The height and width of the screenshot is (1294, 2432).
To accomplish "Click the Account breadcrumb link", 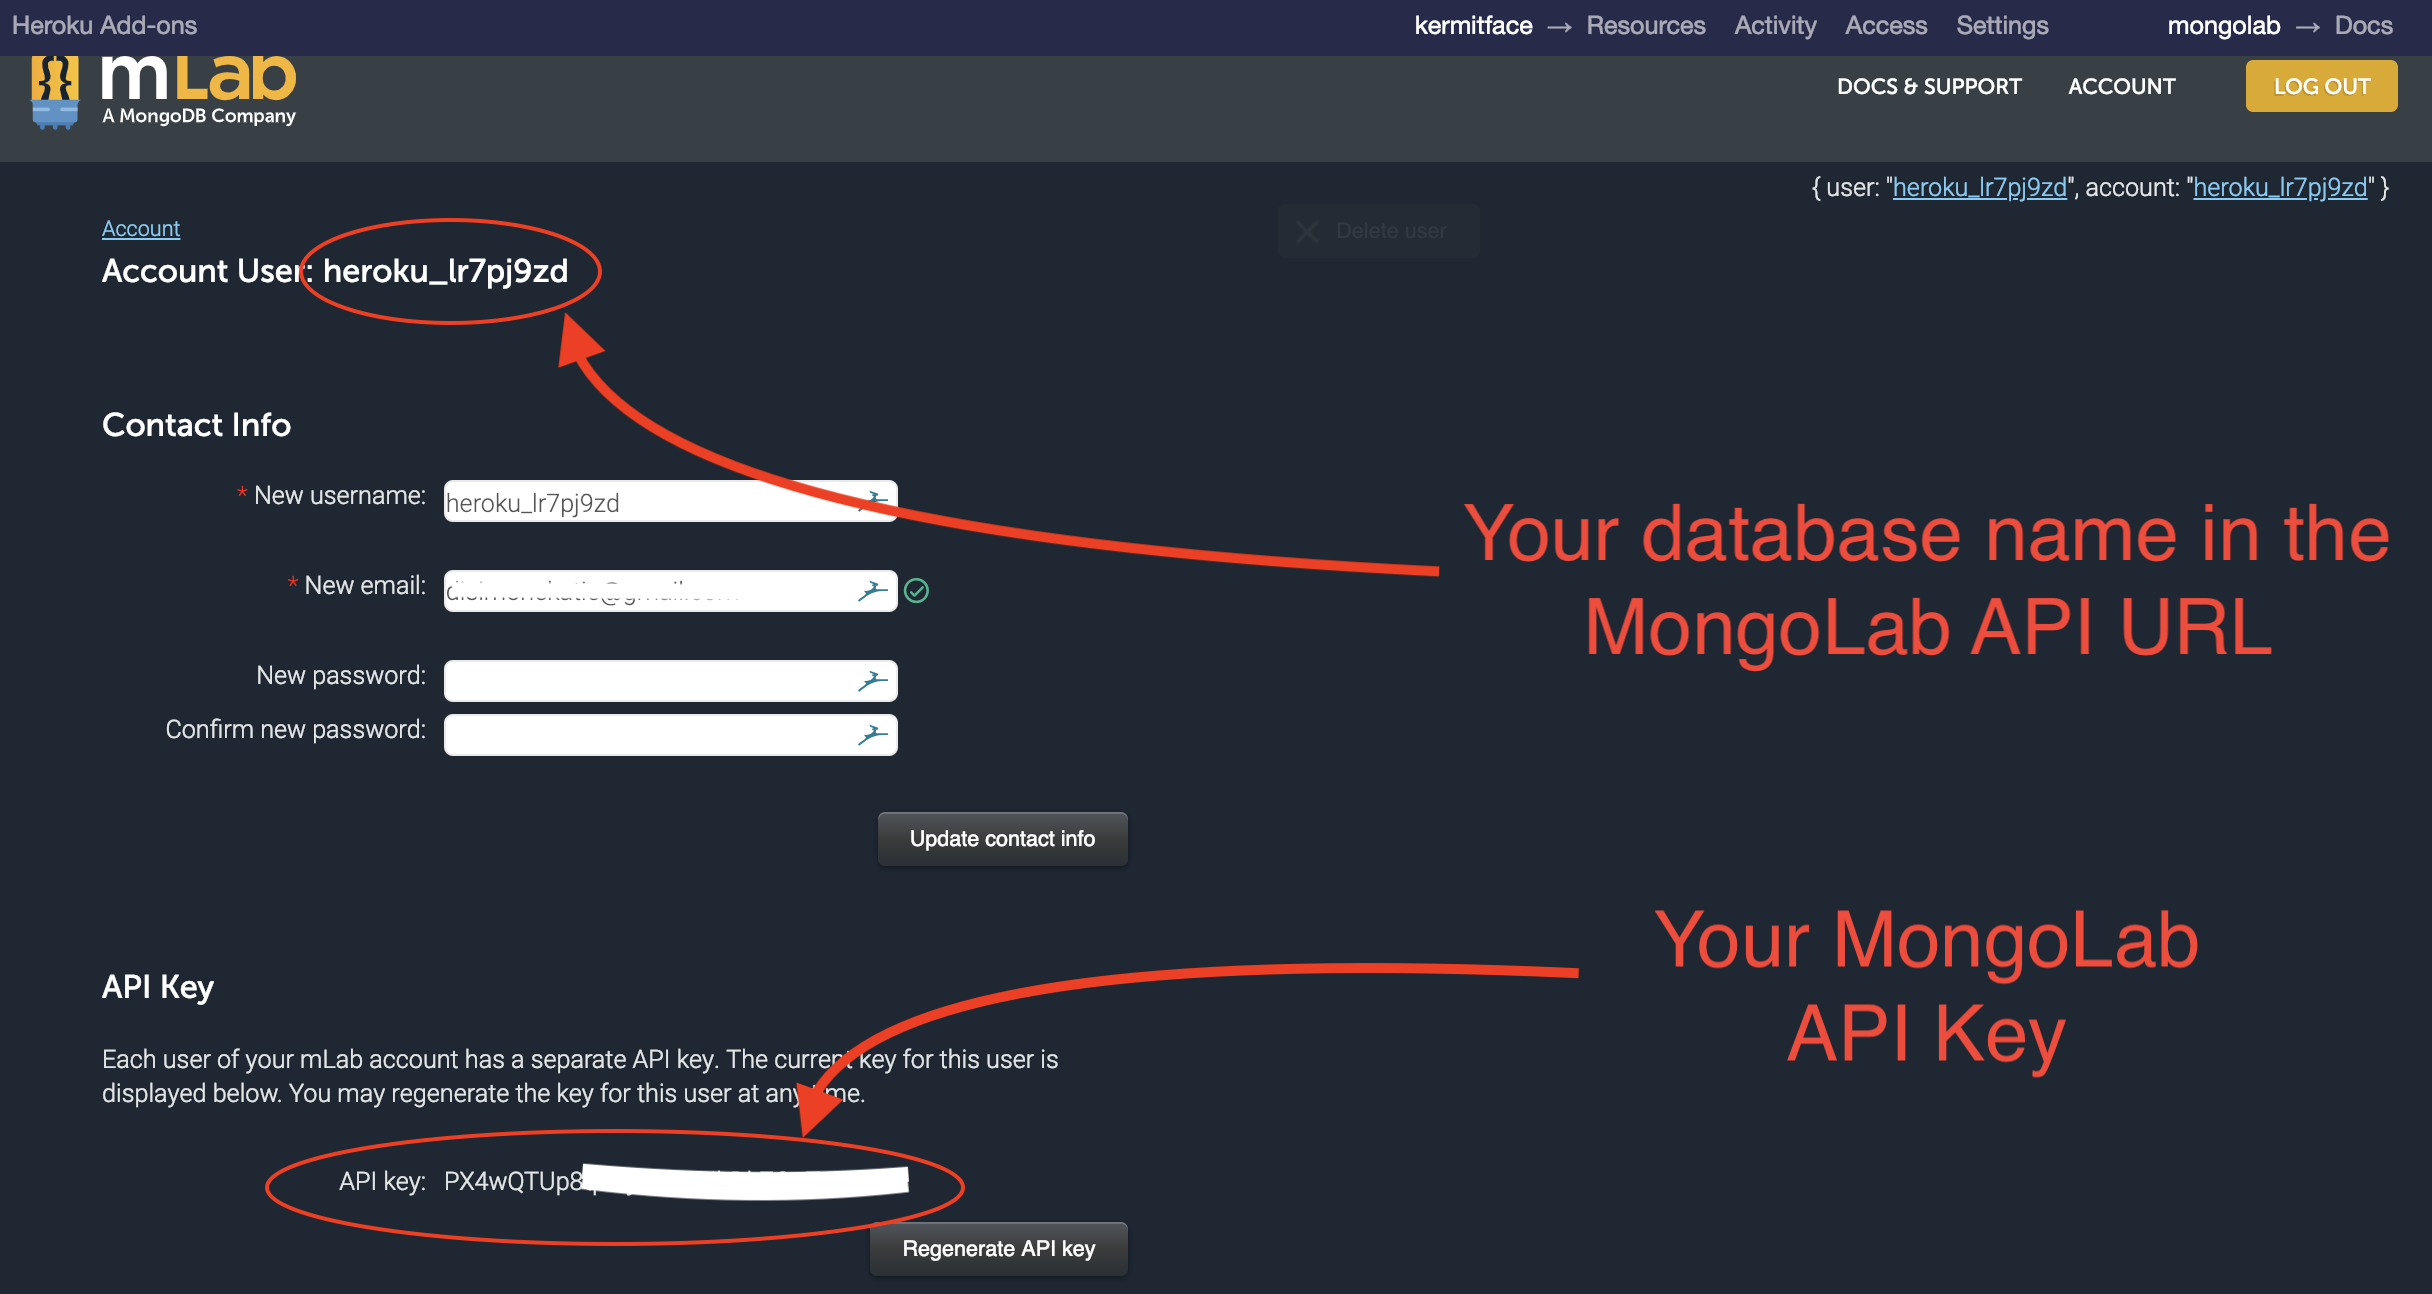I will click(142, 229).
